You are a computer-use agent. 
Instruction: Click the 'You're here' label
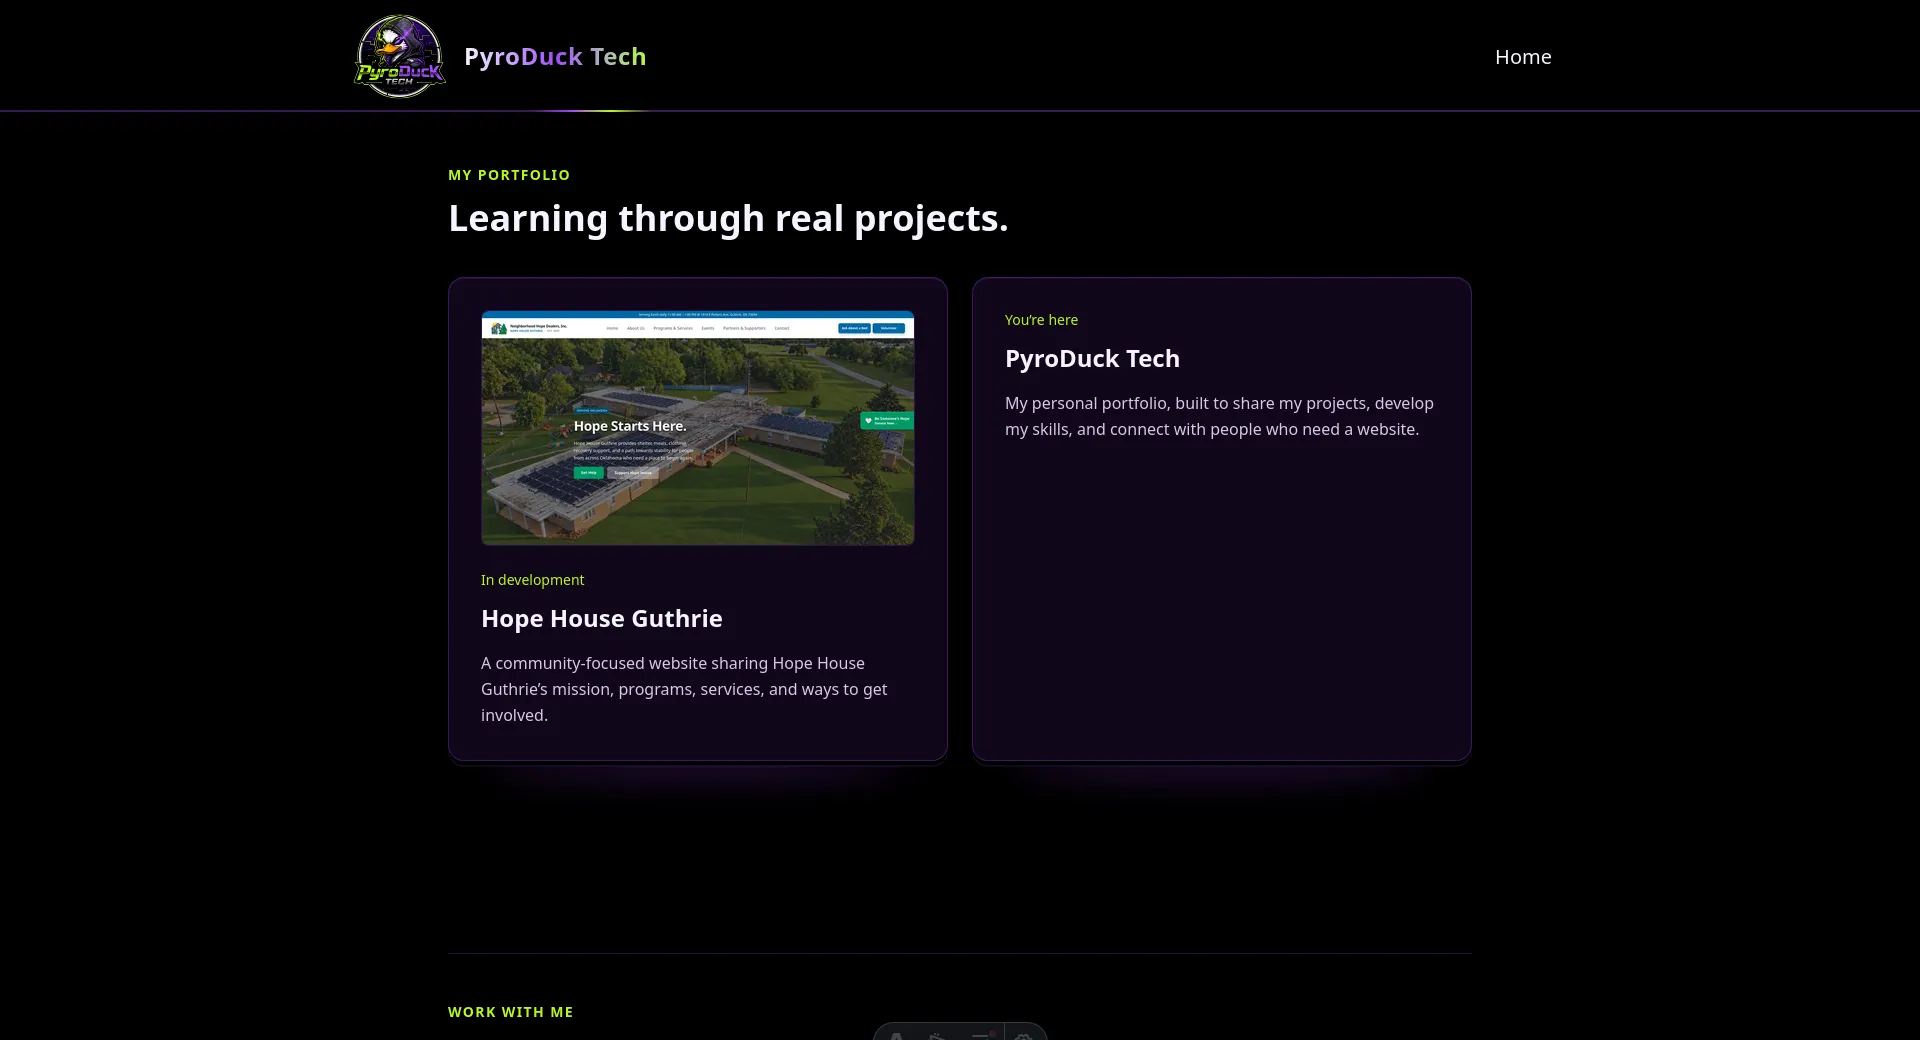point(1041,320)
